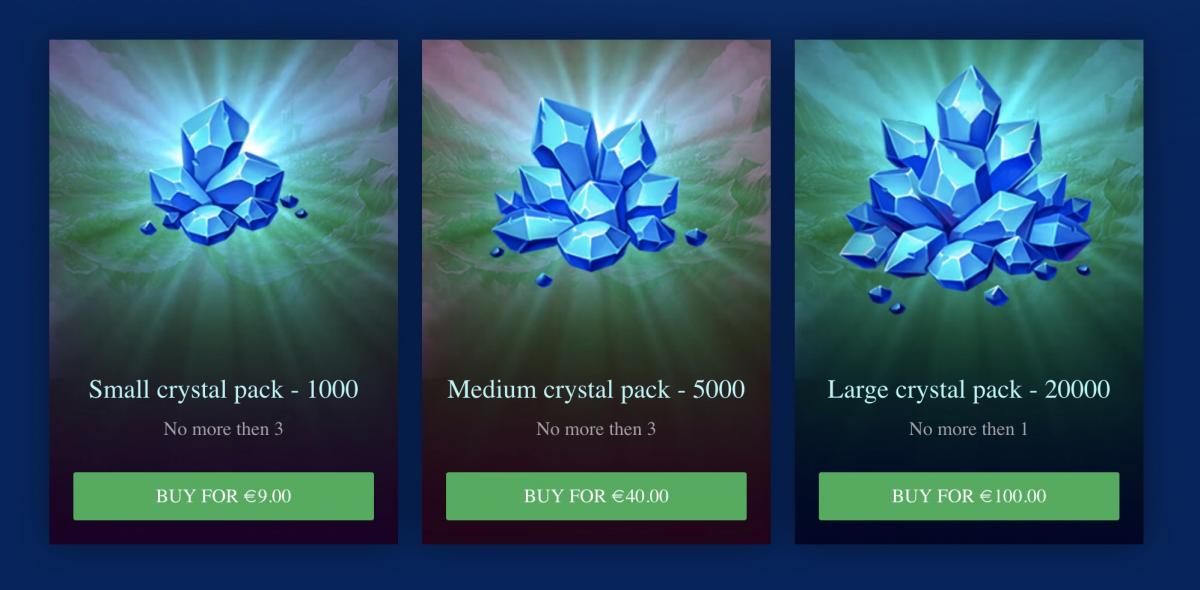Open the Medium crystal pack - 5000 title
1200x590 pixels.
596,389
